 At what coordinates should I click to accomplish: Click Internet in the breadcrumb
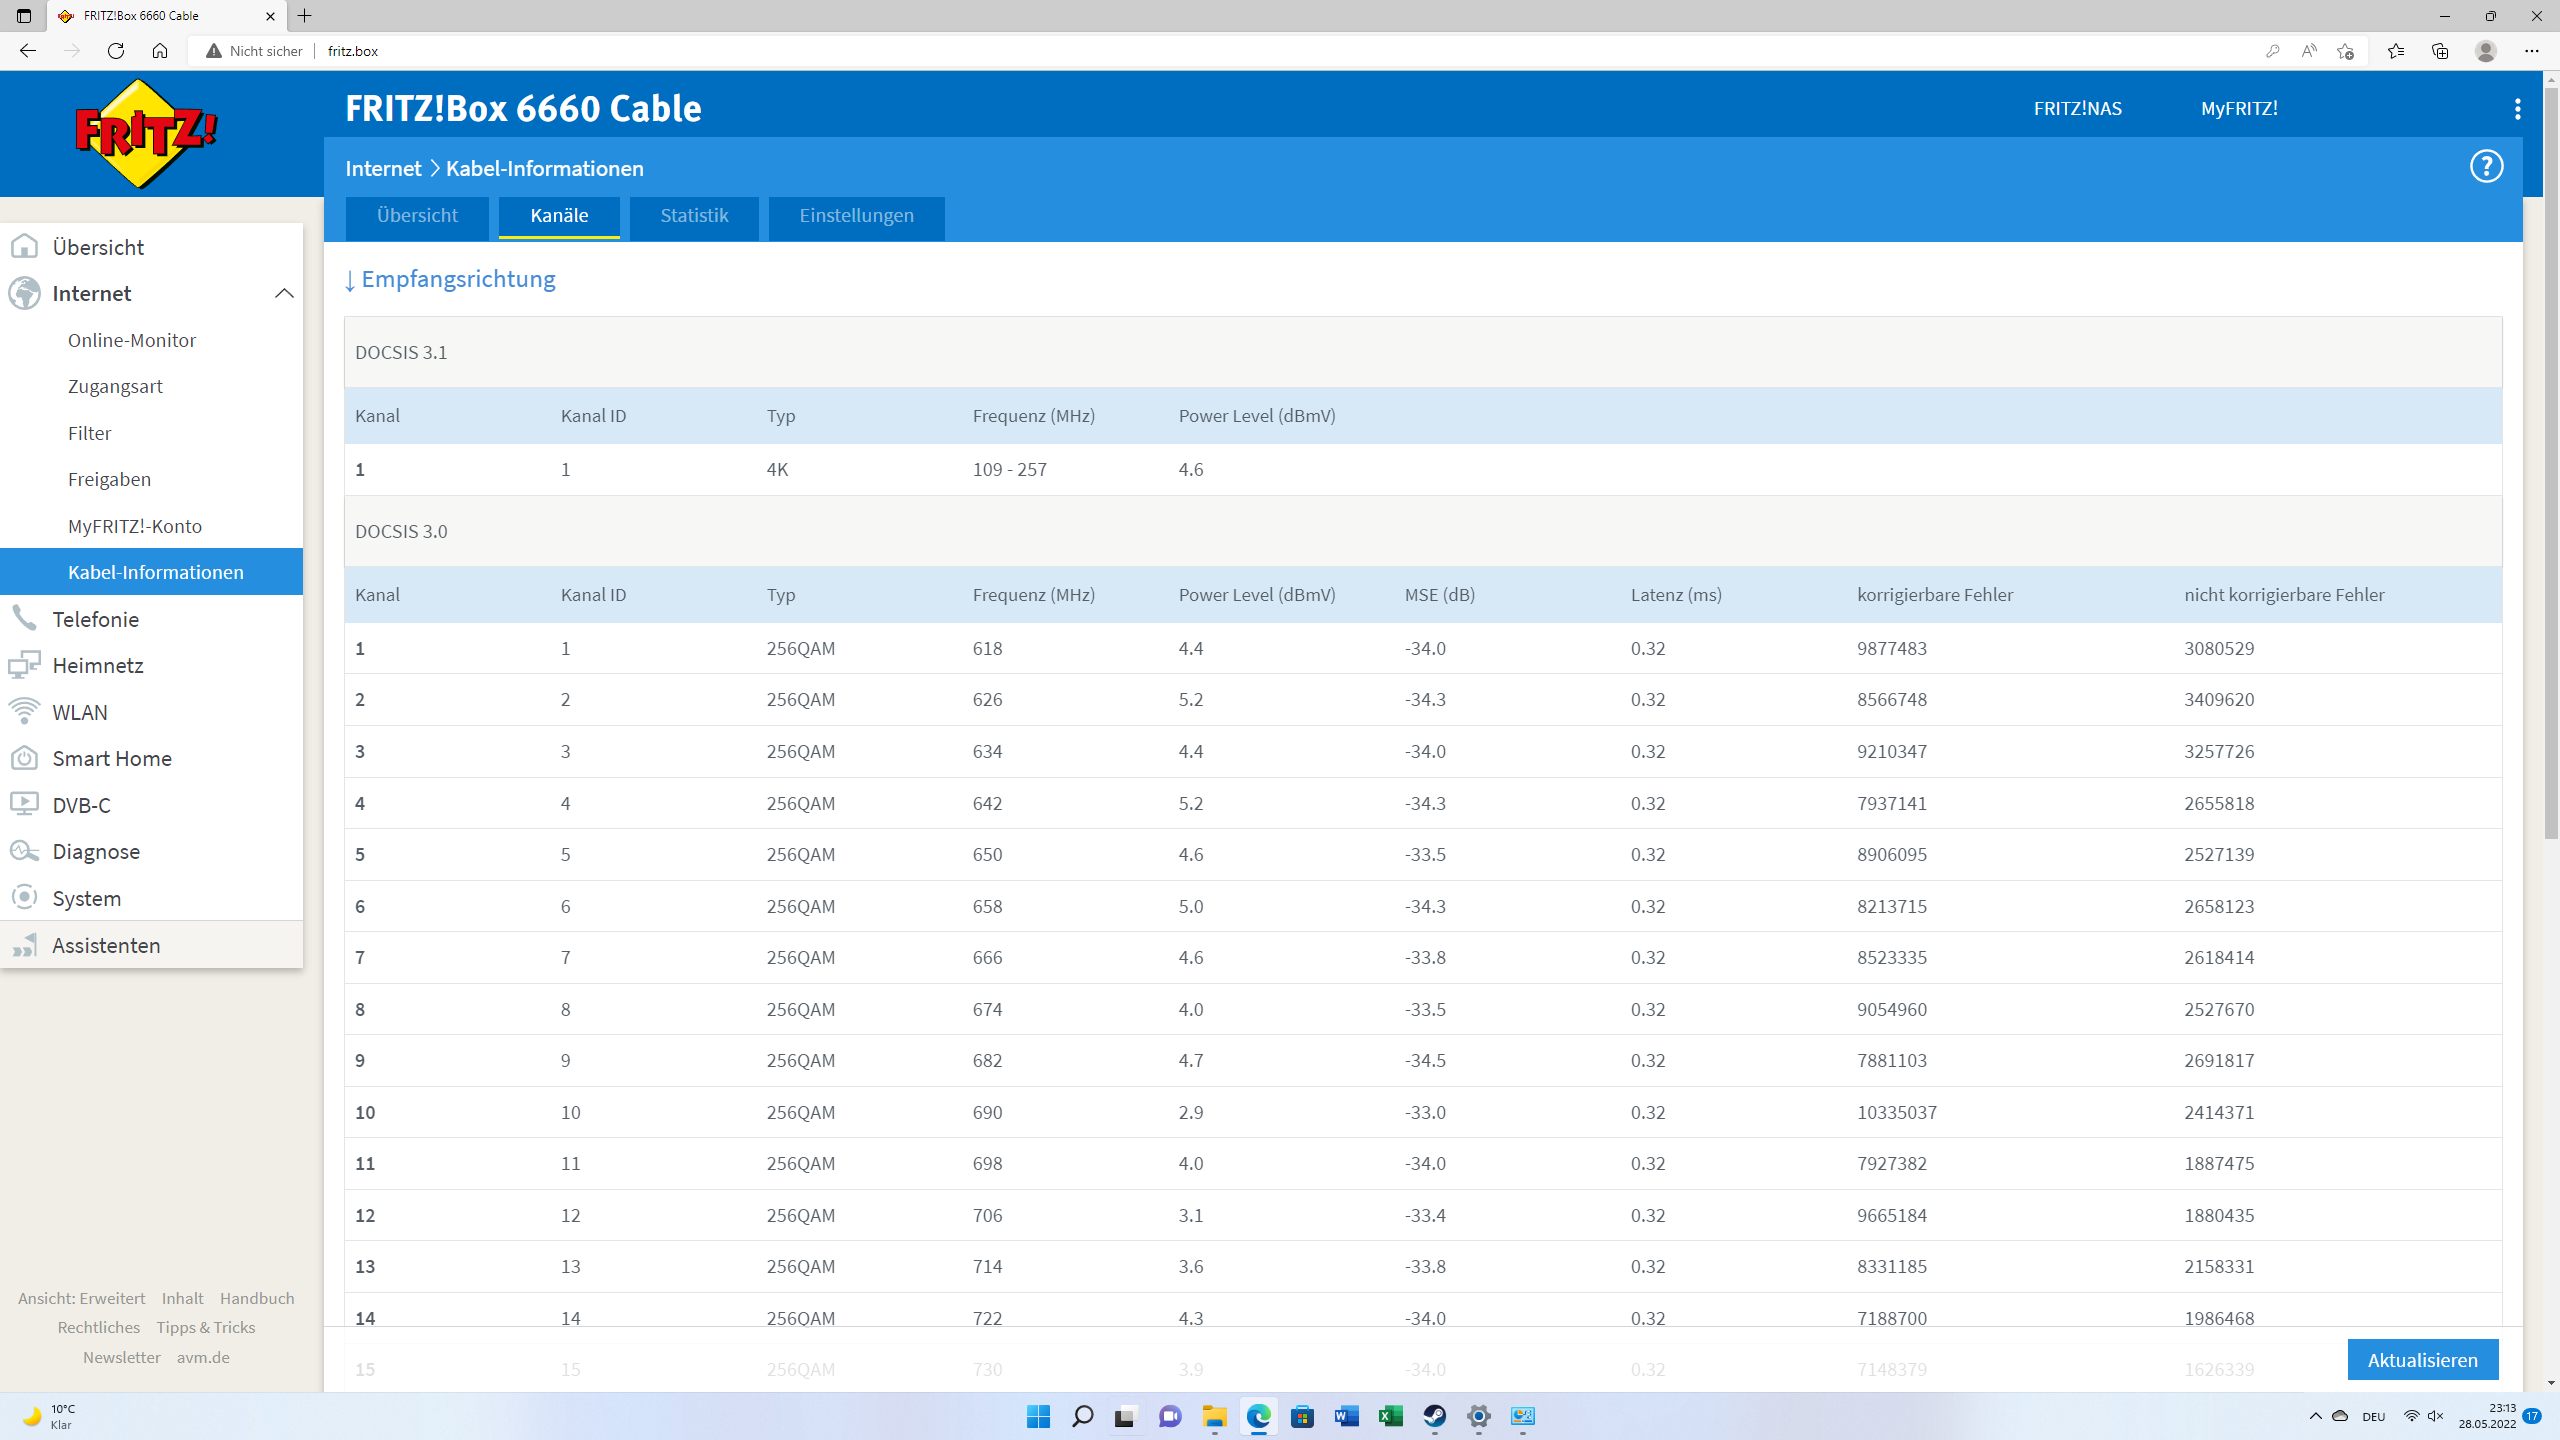pos(383,168)
